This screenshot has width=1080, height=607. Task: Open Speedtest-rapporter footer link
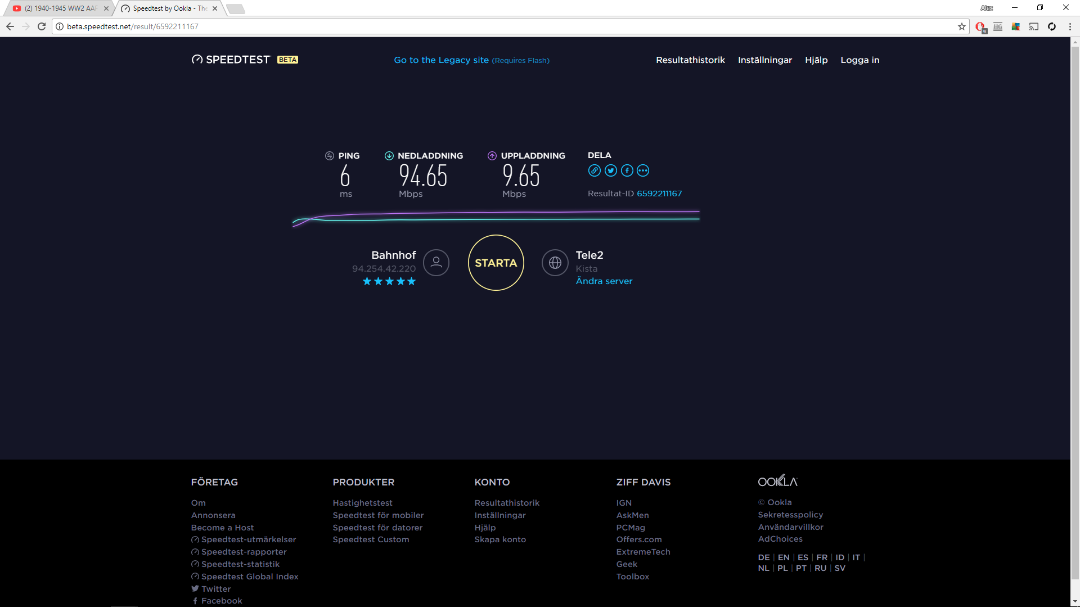click(x=239, y=552)
